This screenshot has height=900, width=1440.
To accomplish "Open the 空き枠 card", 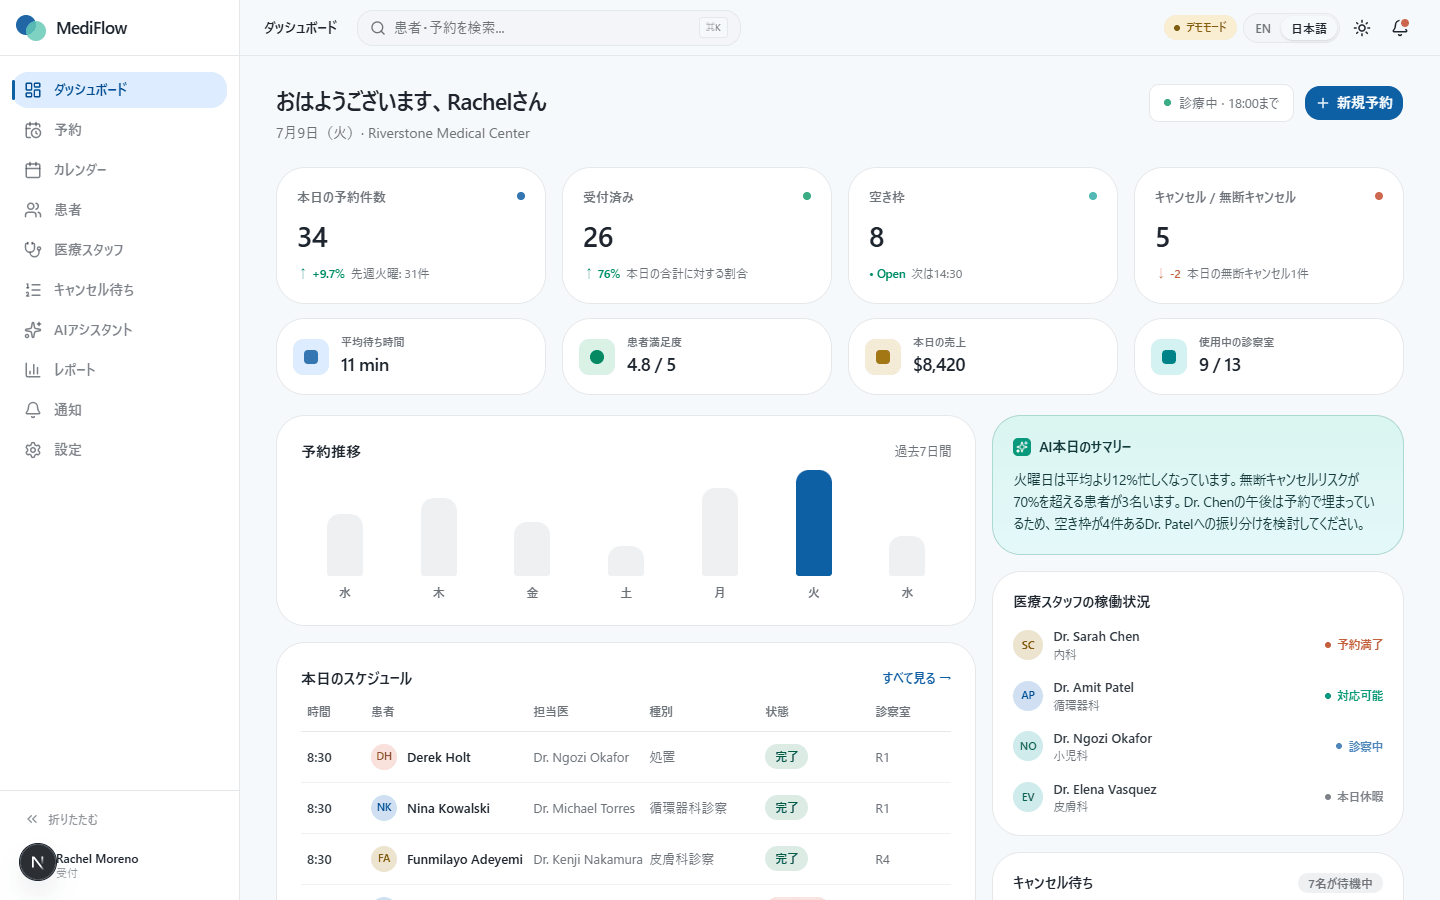I will point(983,235).
